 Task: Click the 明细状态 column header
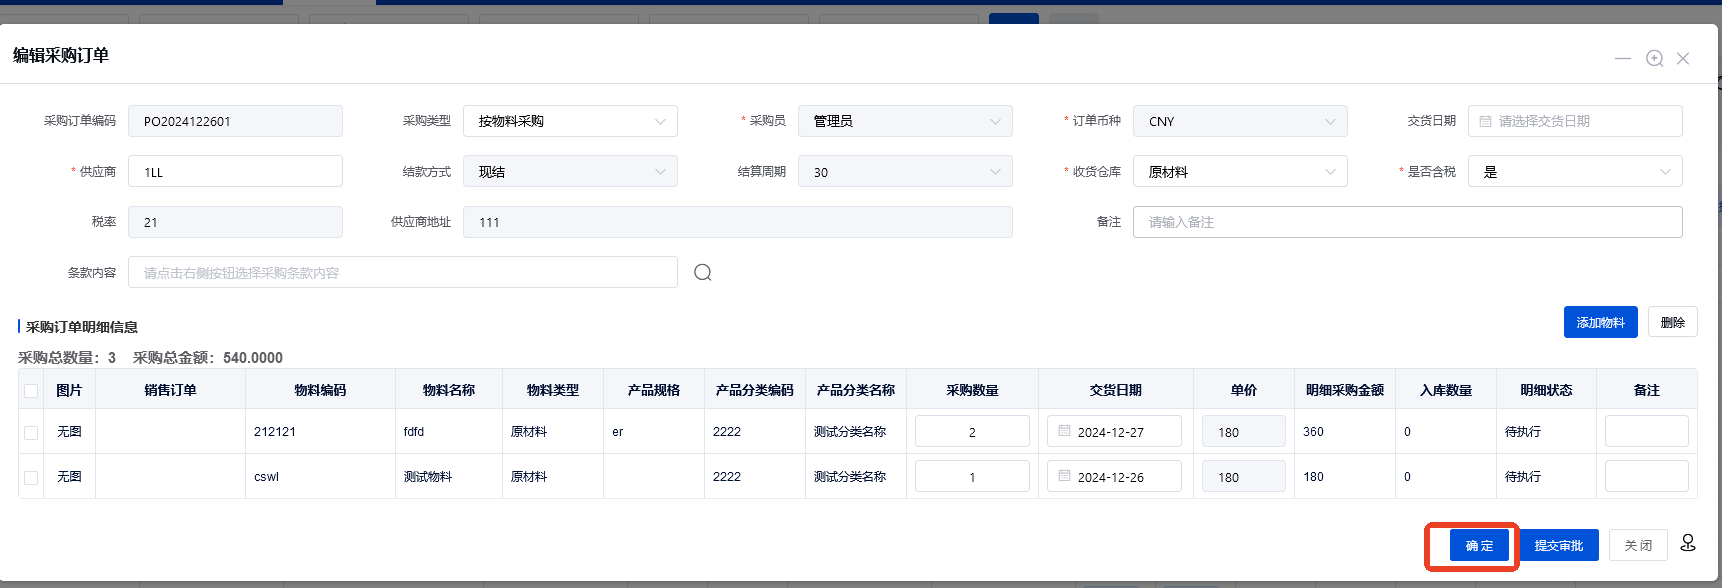1546,390
